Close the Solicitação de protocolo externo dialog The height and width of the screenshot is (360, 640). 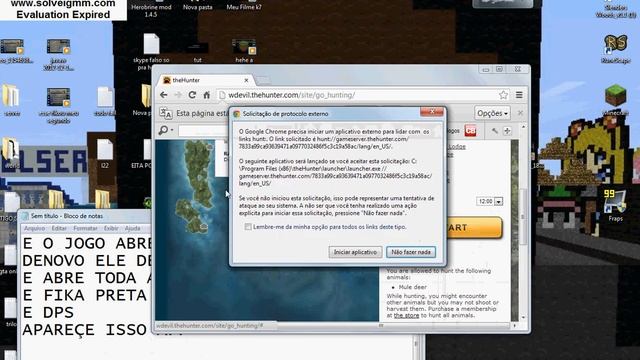[432, 112]
